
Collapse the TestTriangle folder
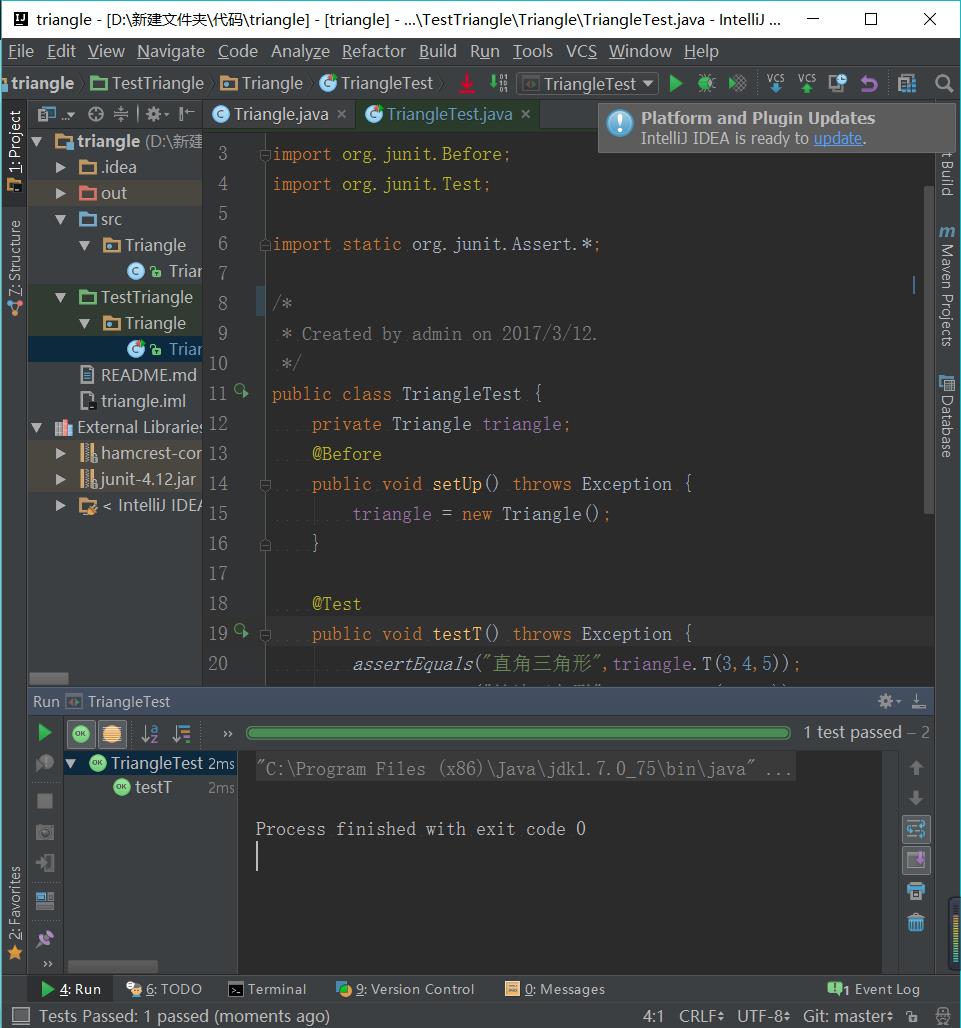pyautogui.click(x=60, y=298)
